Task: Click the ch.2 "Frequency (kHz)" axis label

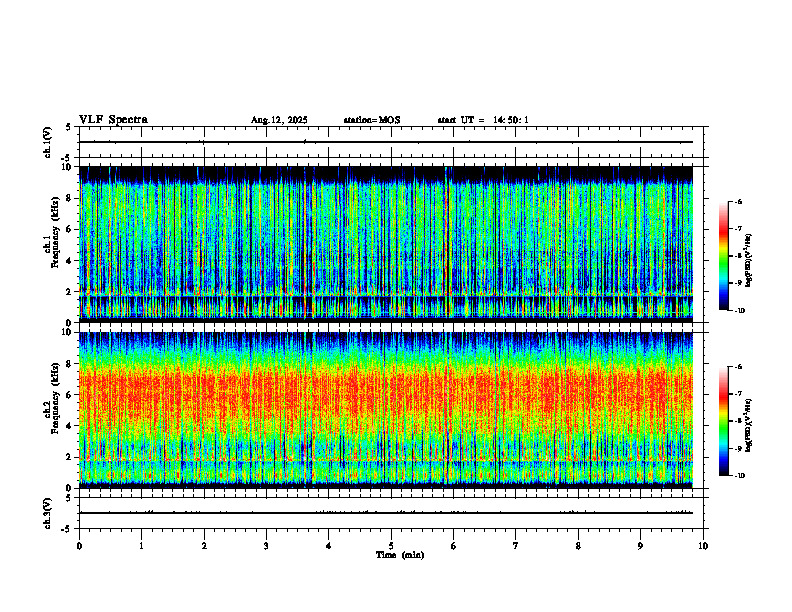Action: [54, 398]
